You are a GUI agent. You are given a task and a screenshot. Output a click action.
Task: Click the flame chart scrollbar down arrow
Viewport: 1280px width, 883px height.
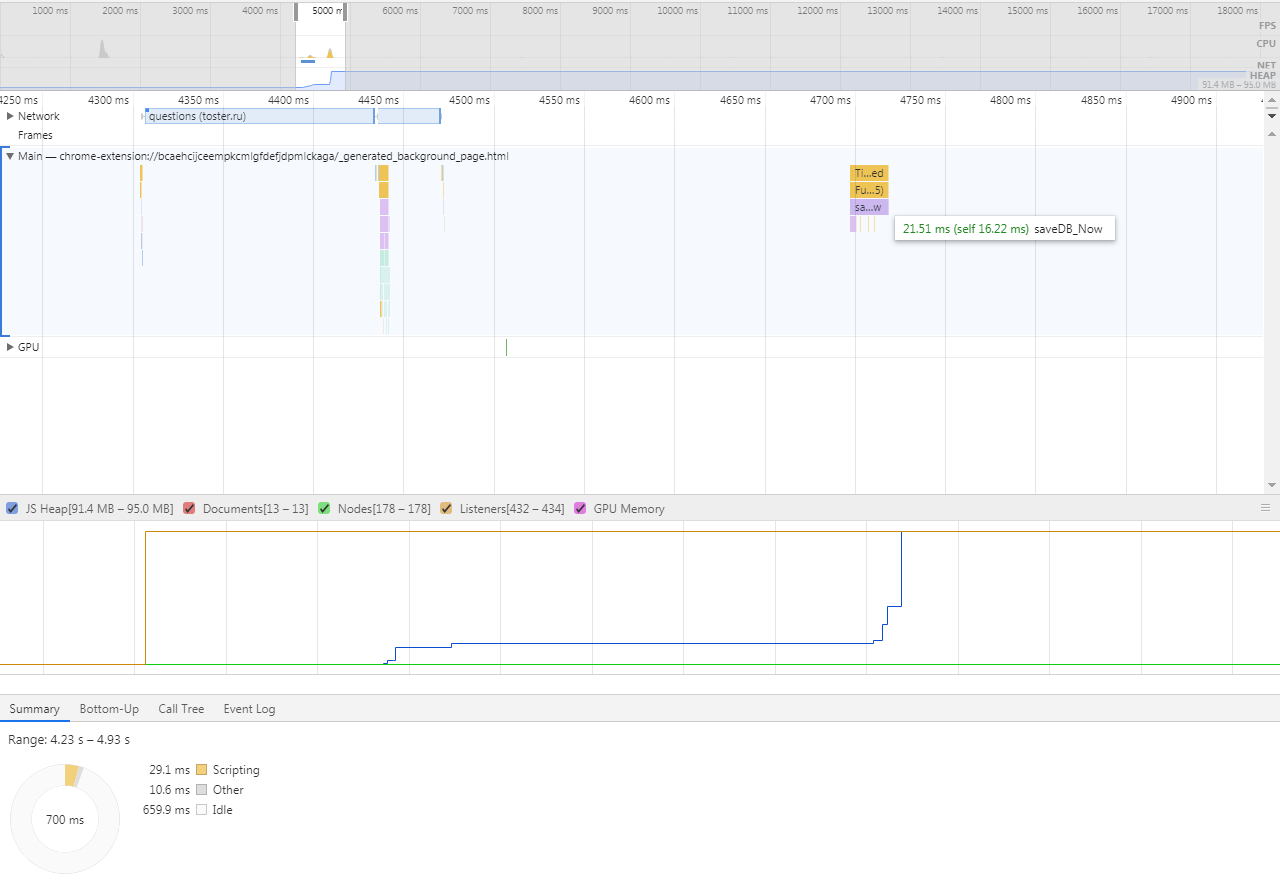(1272, 485)
